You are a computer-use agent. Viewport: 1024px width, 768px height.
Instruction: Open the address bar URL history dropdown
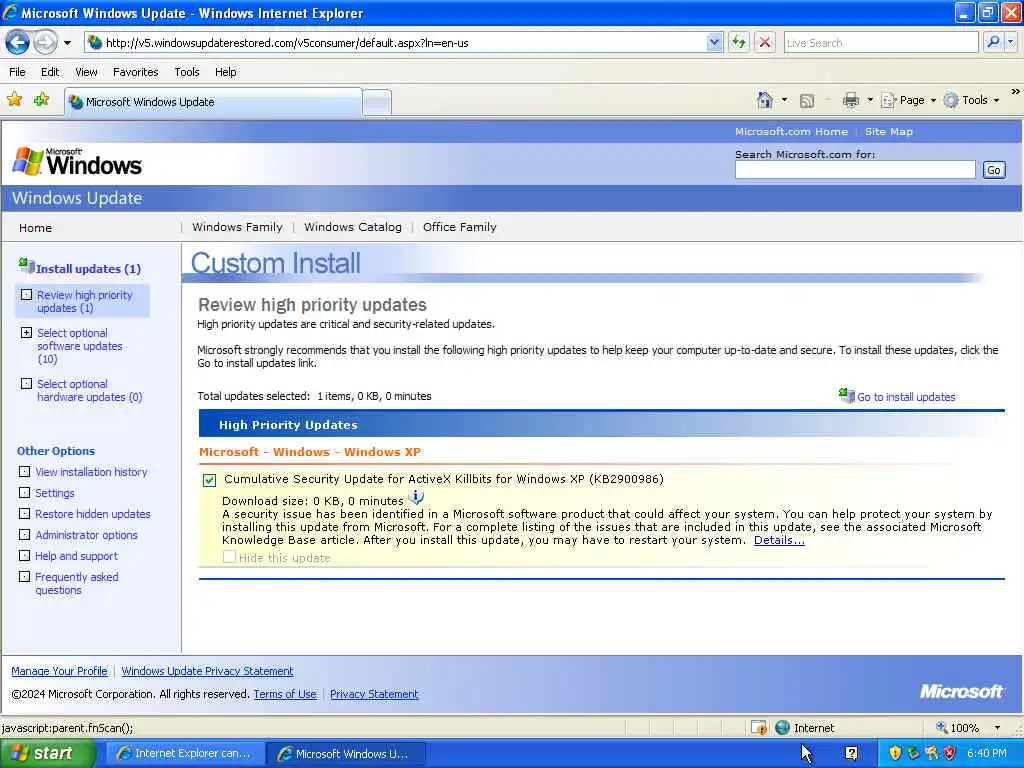(714, 42)
